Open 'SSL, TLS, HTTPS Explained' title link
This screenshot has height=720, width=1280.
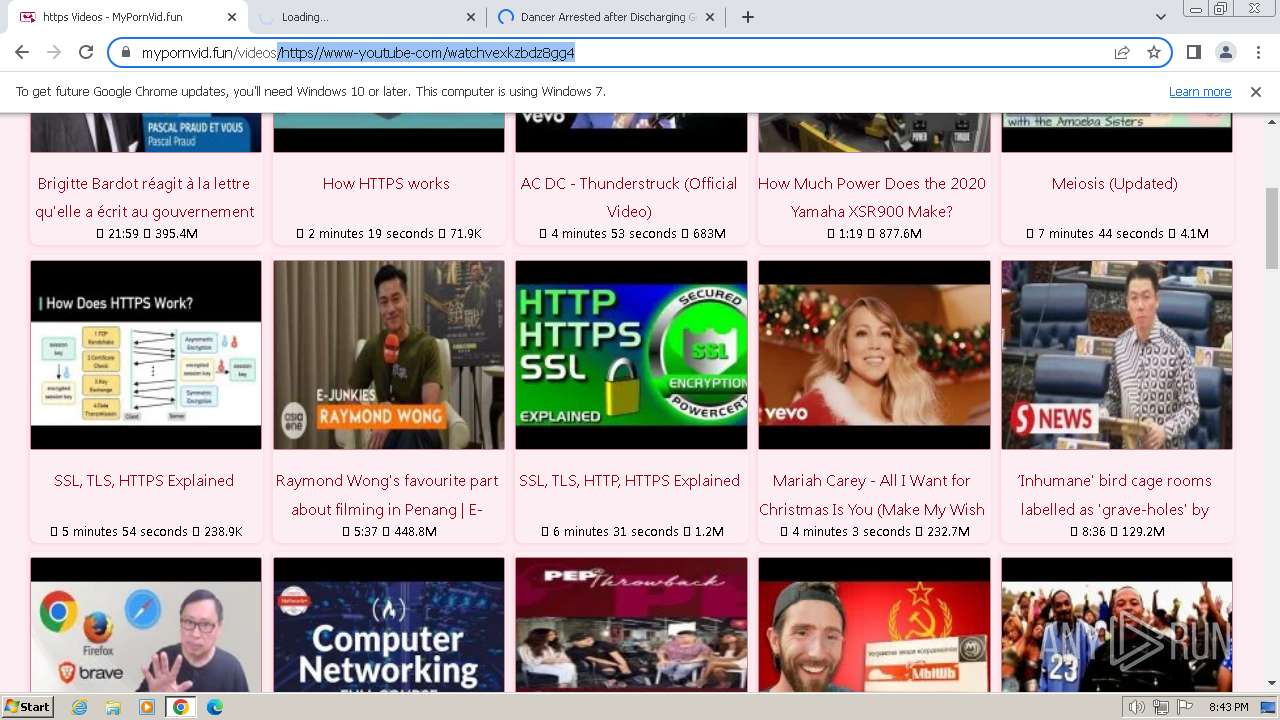pyautogui.click(x=144, y=481)
